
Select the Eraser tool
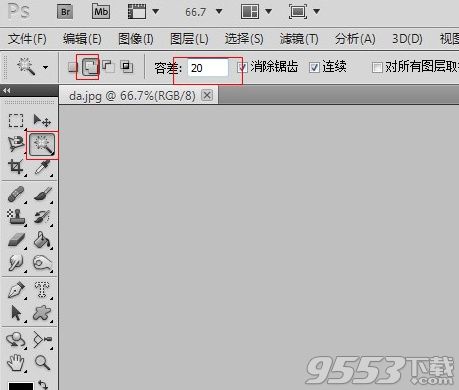point(16,240)
